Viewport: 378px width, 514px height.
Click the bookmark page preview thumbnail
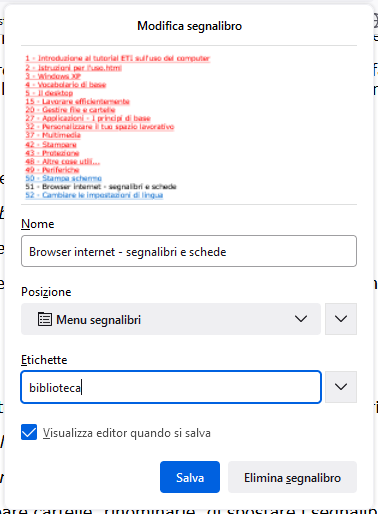[x=189, y=125]
